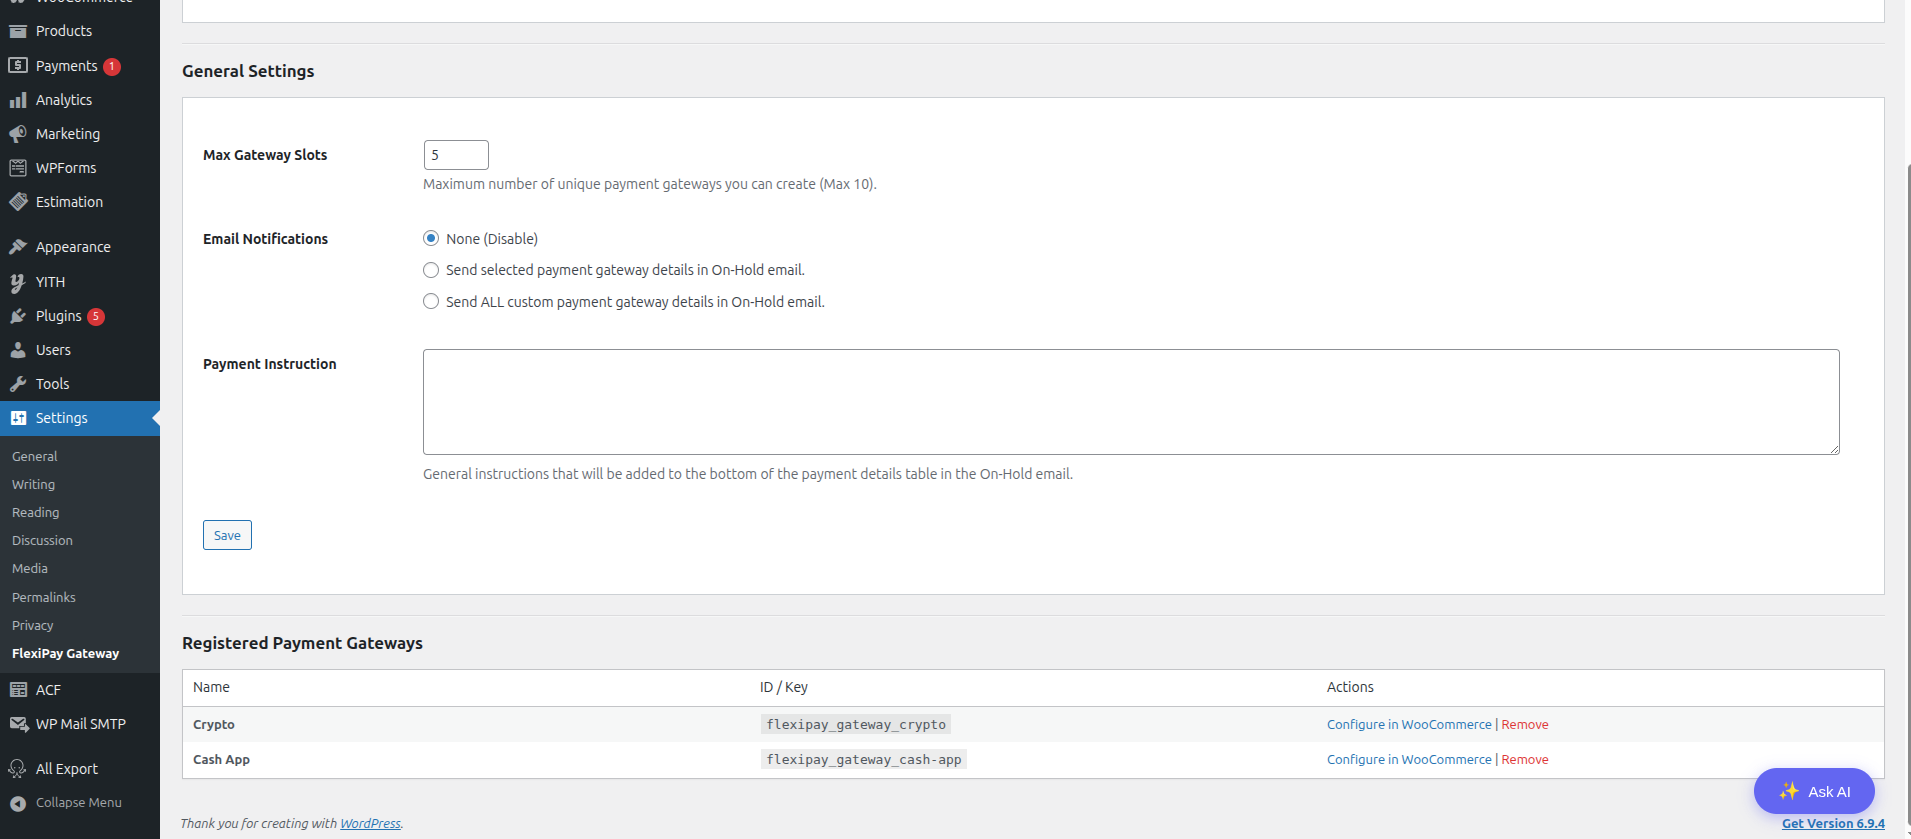Click the flexipay_gateway_crypto key text

tap(856, 724)
